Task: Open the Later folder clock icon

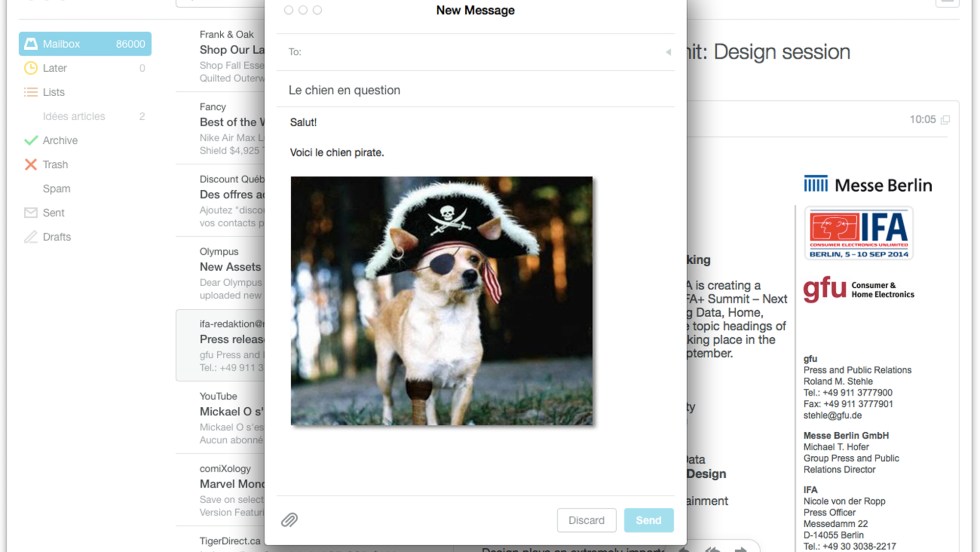Action: 31,68
